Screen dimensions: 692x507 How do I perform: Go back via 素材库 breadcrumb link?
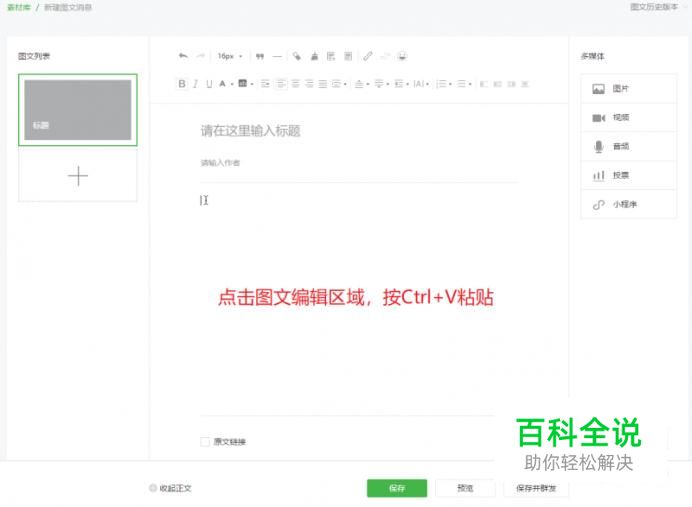pos(19,7)
